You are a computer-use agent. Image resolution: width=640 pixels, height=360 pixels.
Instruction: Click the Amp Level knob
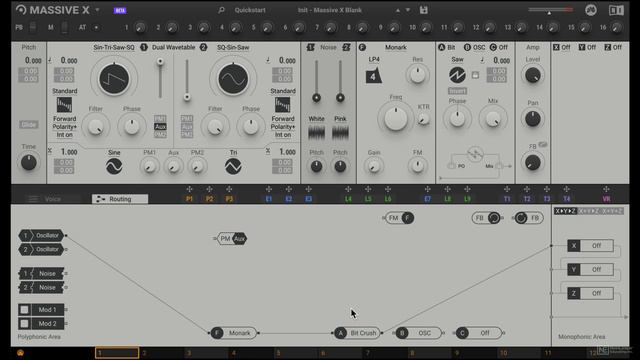533,75
